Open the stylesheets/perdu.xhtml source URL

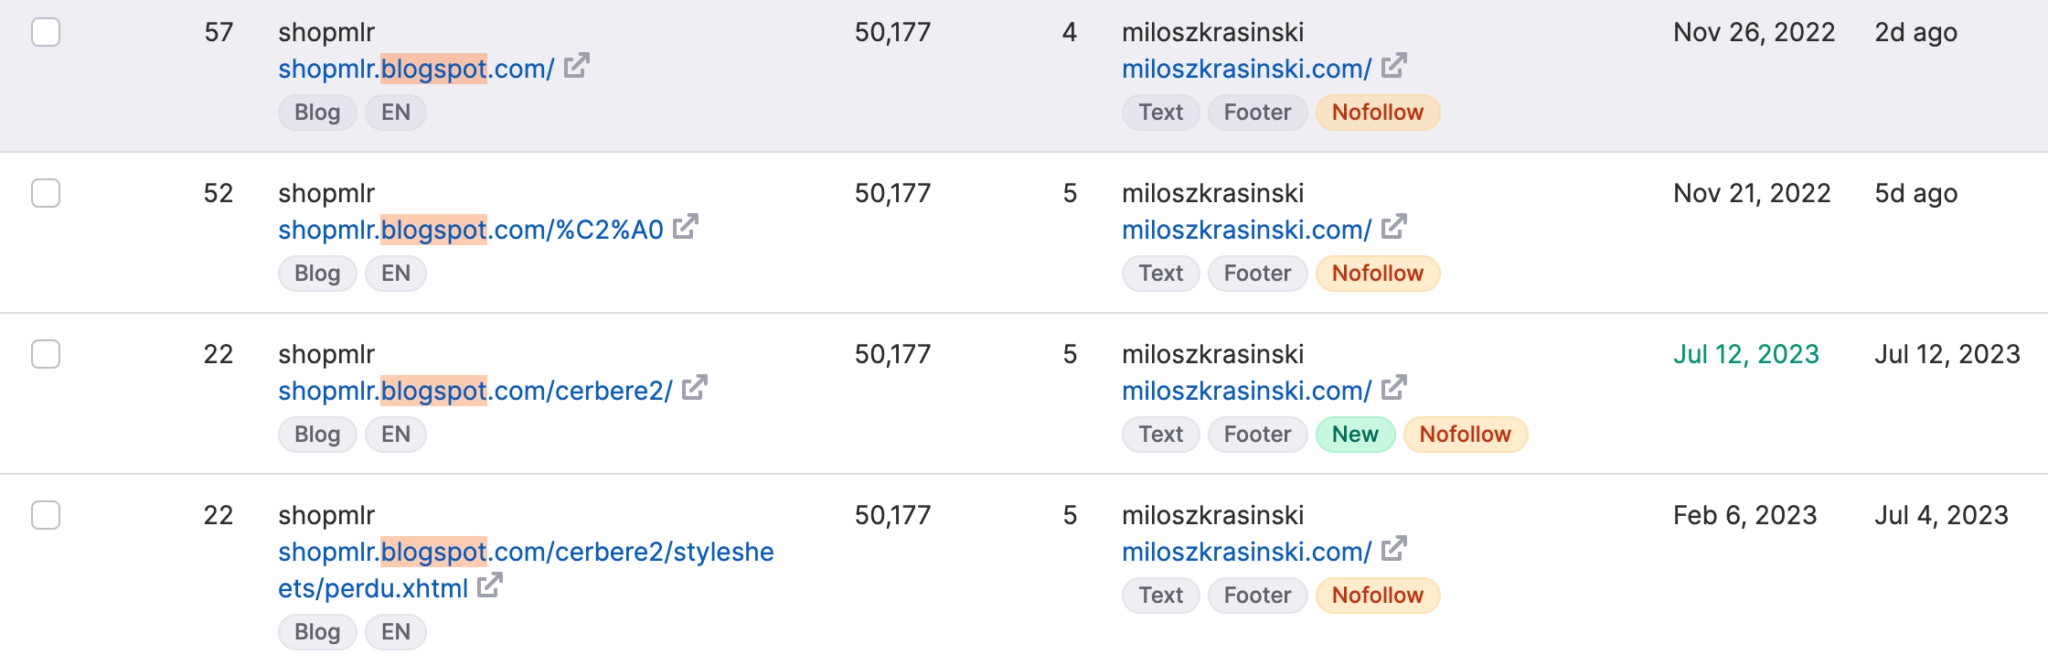(526, 570)
